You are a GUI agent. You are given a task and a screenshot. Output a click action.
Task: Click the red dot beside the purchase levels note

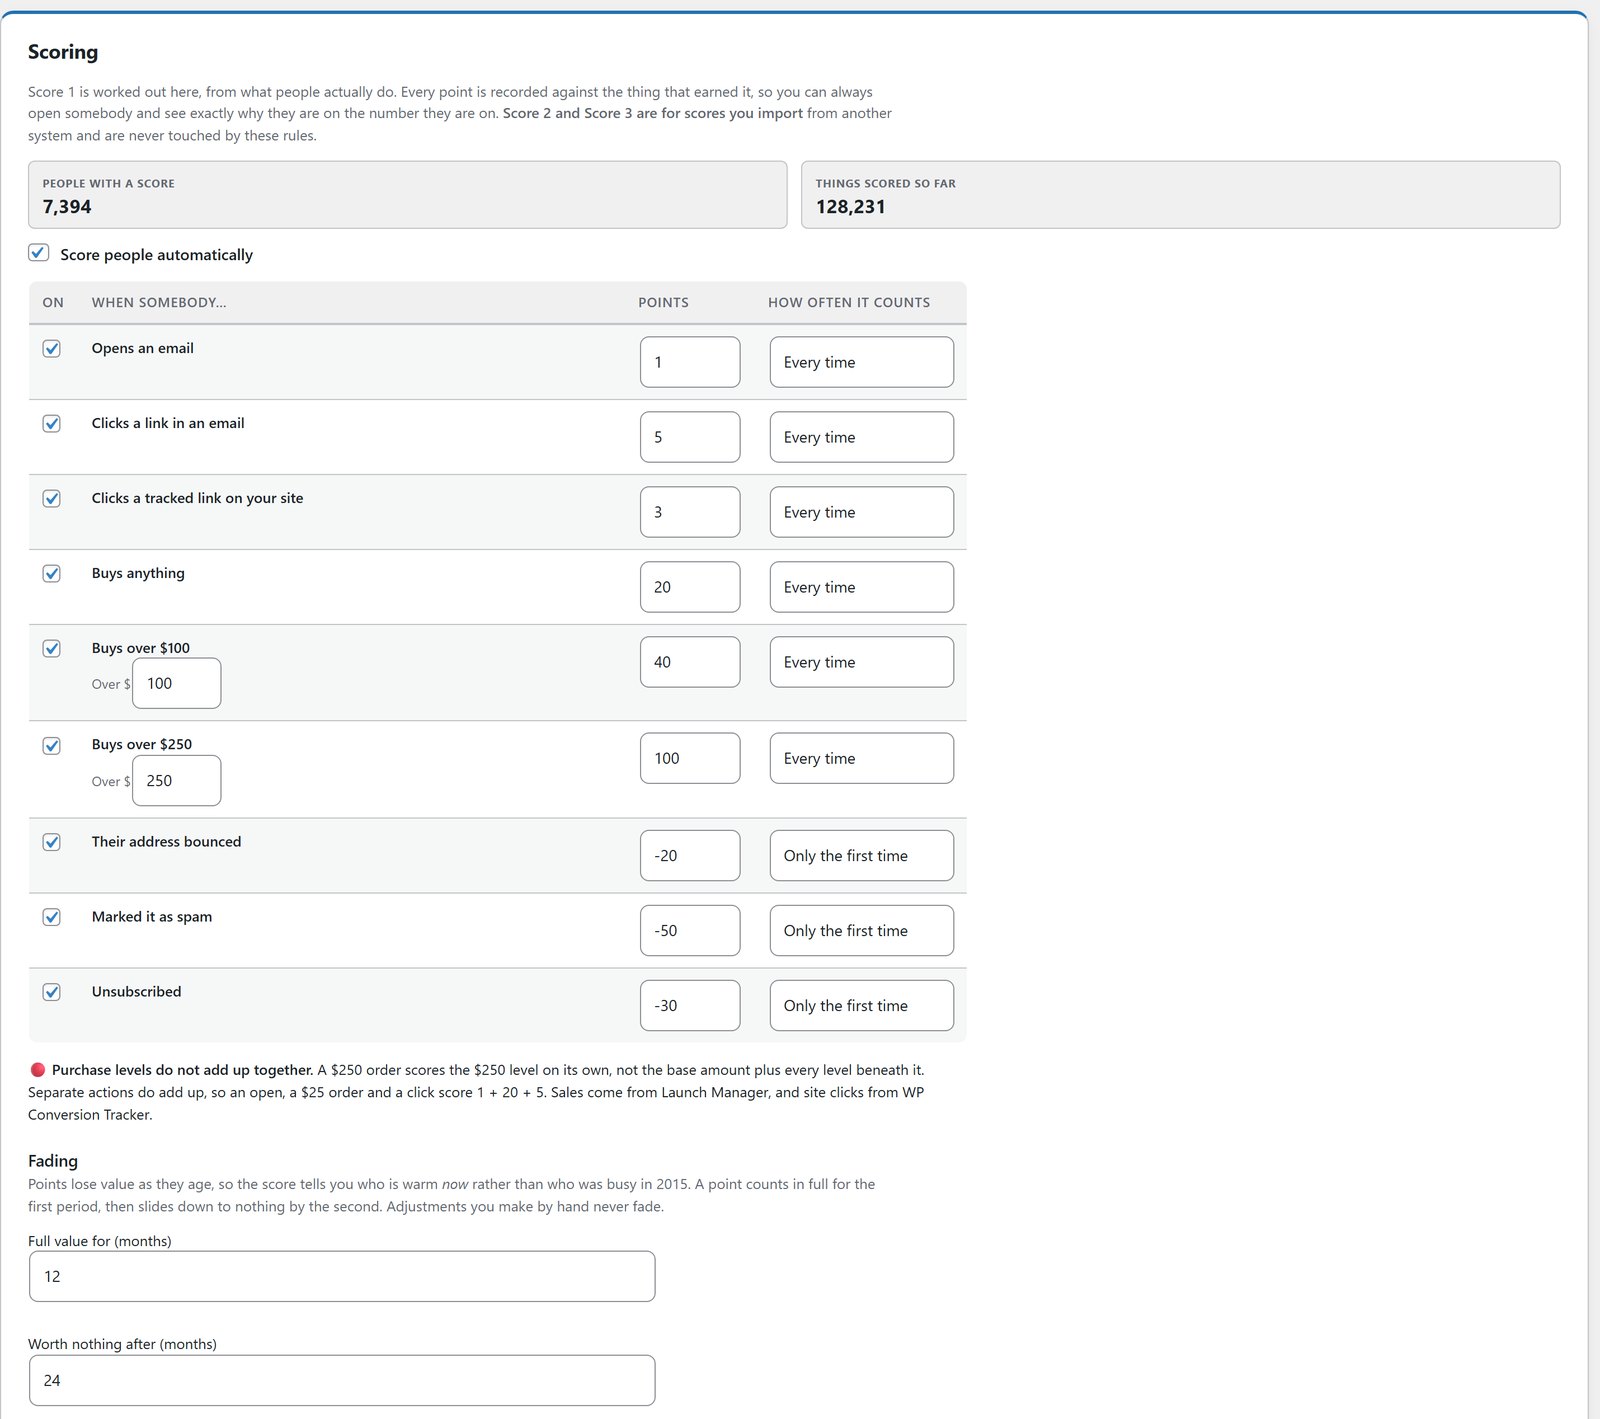(38, 1070)
